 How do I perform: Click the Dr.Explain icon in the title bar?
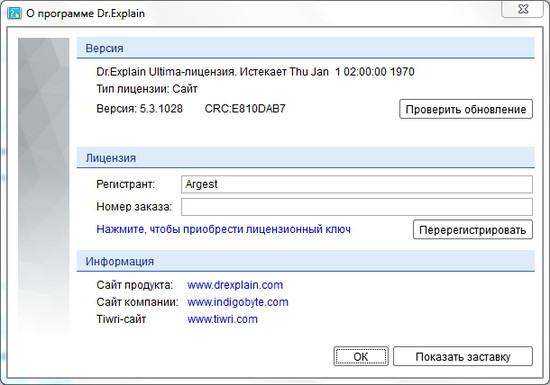click(x=14, y=13)
